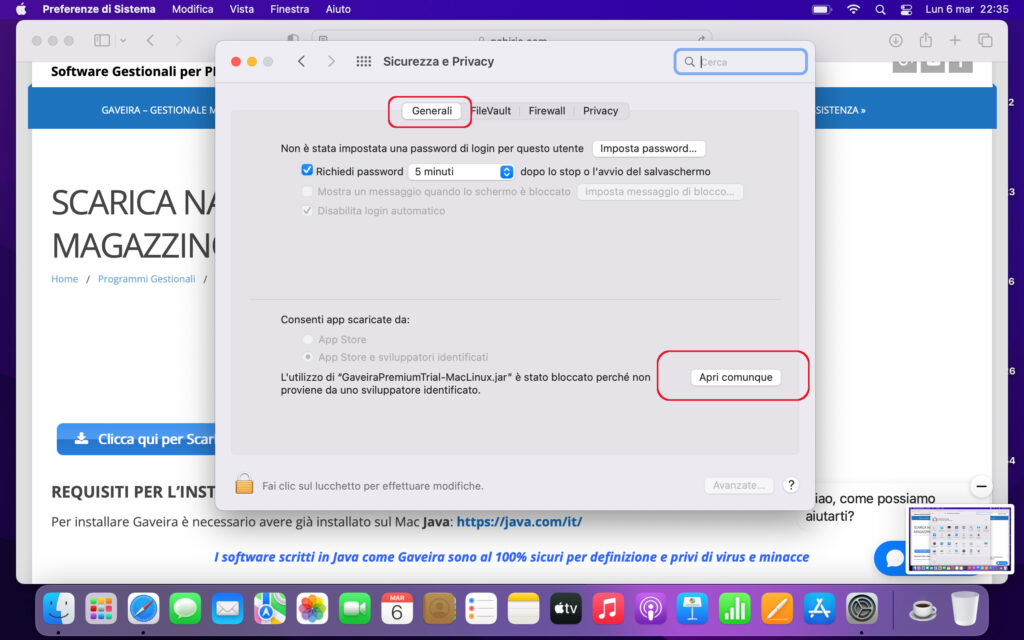1024x640 pixels.
Task: Open the Vista menu
Action: point(242,9)
